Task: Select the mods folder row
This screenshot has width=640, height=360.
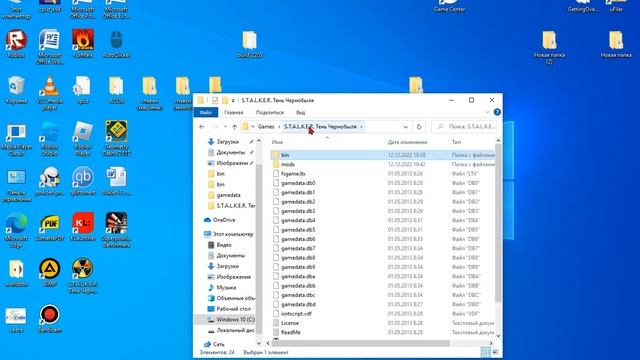Action: pyautogui.click(x=382, y=164)
